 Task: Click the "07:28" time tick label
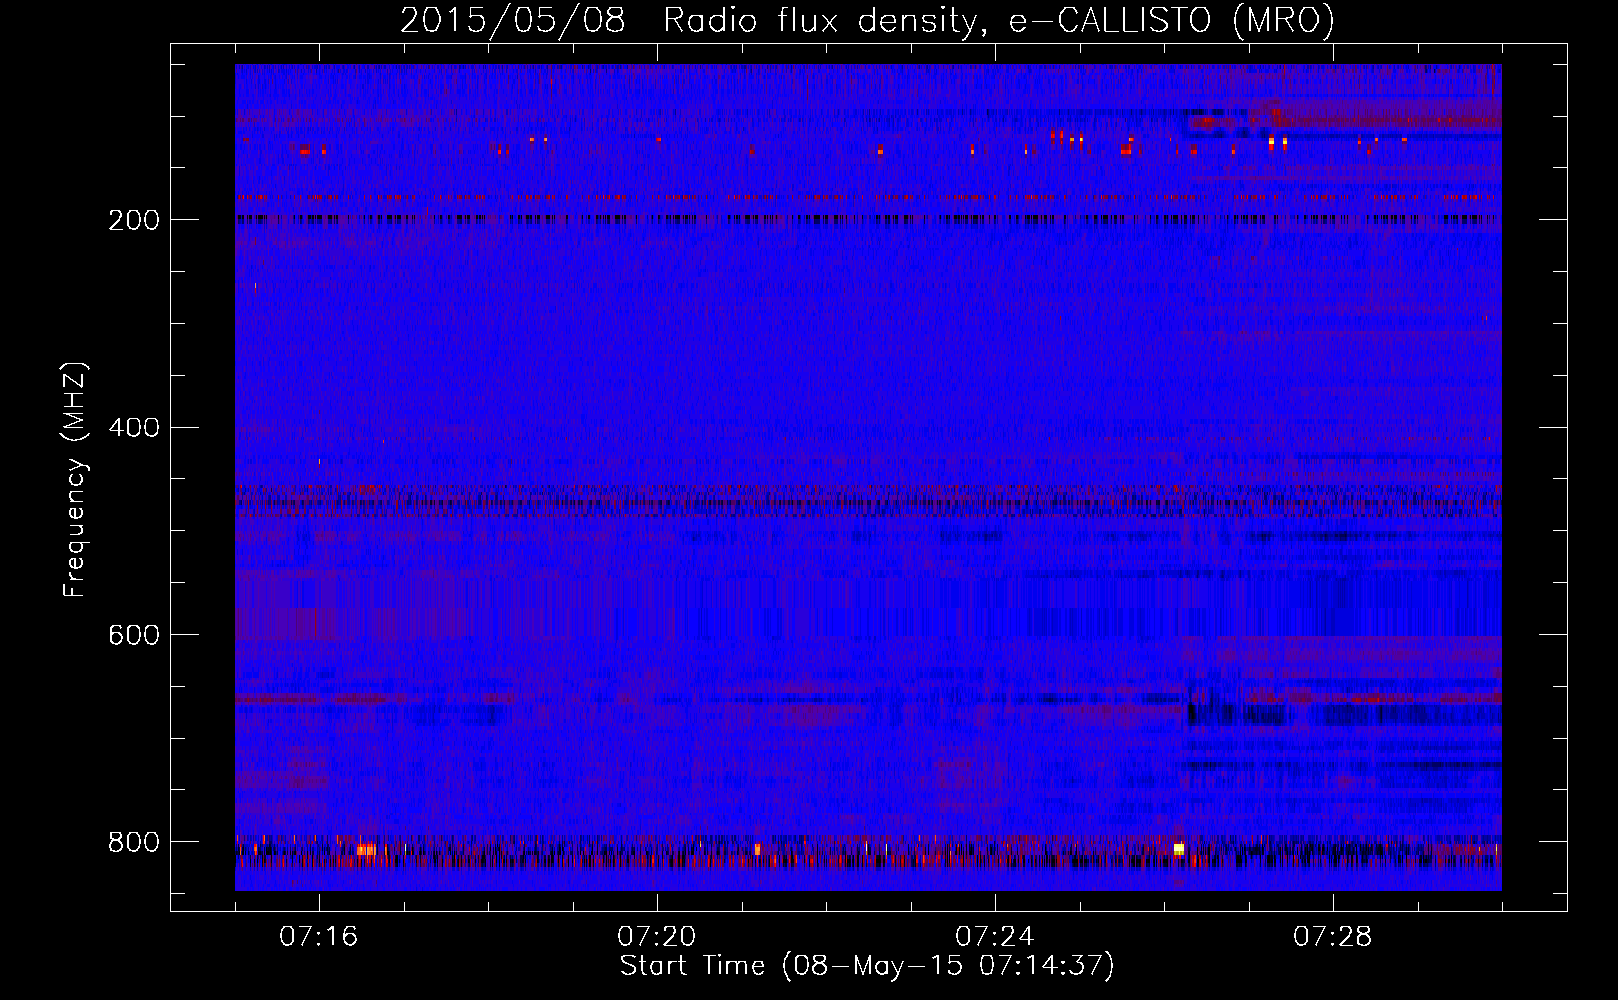point(1333,937)
